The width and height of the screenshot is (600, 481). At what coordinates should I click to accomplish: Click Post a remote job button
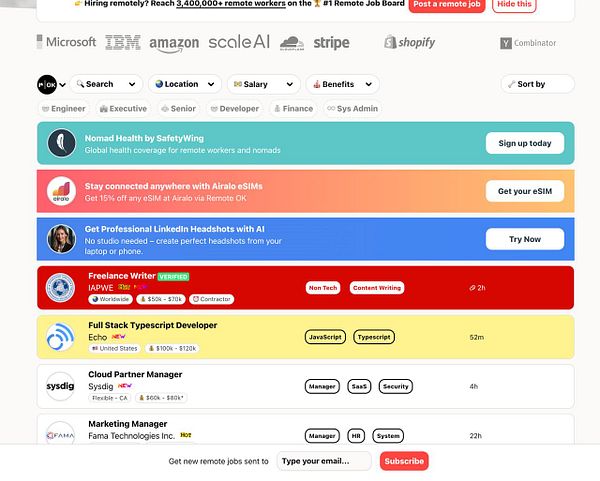tap(447, 5)
